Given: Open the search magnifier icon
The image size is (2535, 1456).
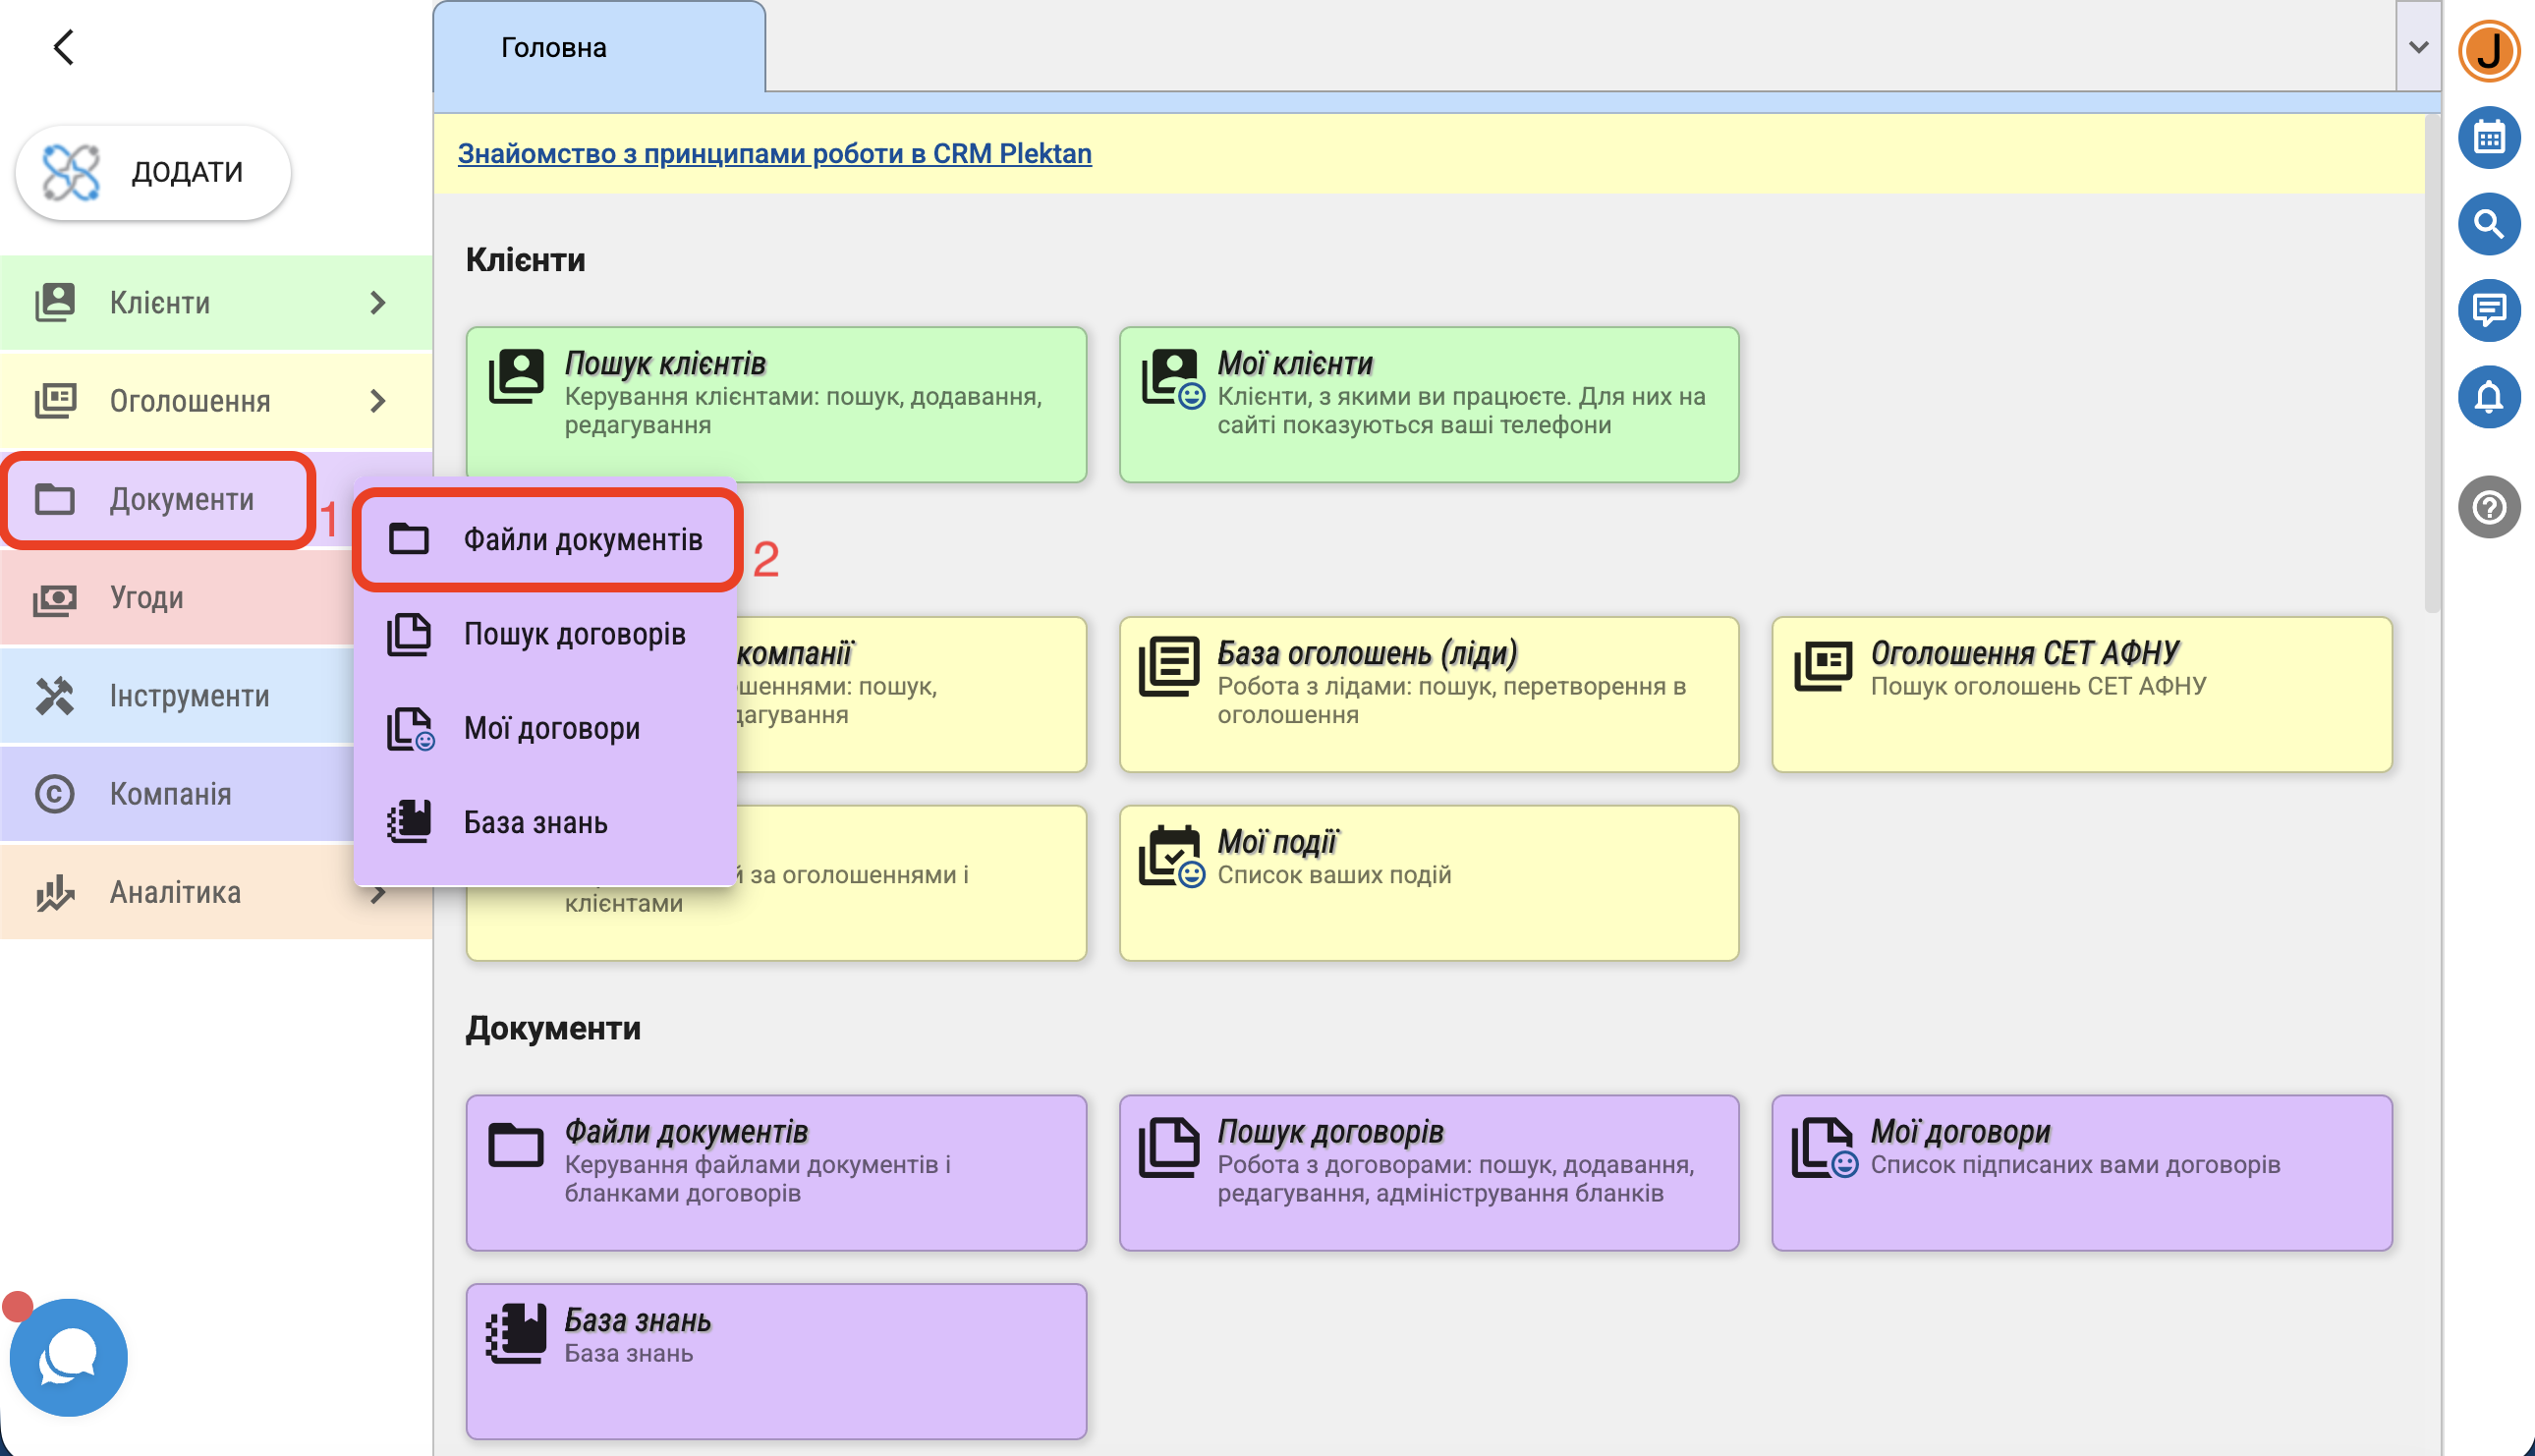Looking at the screenshot, I should (x=2488, y=224).
